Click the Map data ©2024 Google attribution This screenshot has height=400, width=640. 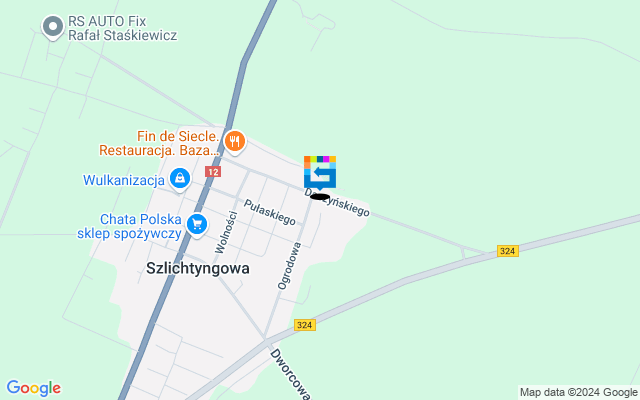pos(578,393)
